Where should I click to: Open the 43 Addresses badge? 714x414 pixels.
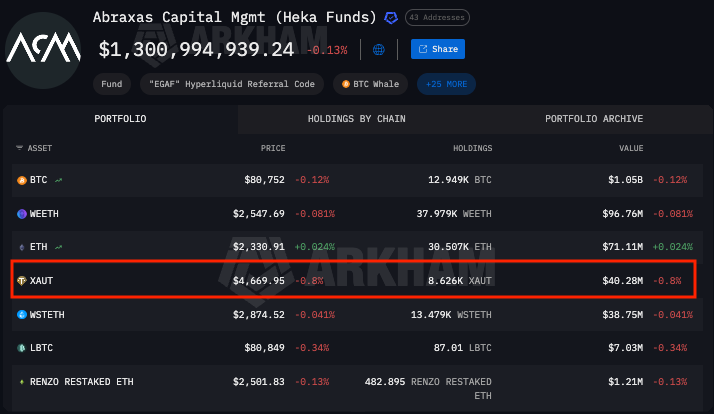pyautogui.click(x=437, y=17)
